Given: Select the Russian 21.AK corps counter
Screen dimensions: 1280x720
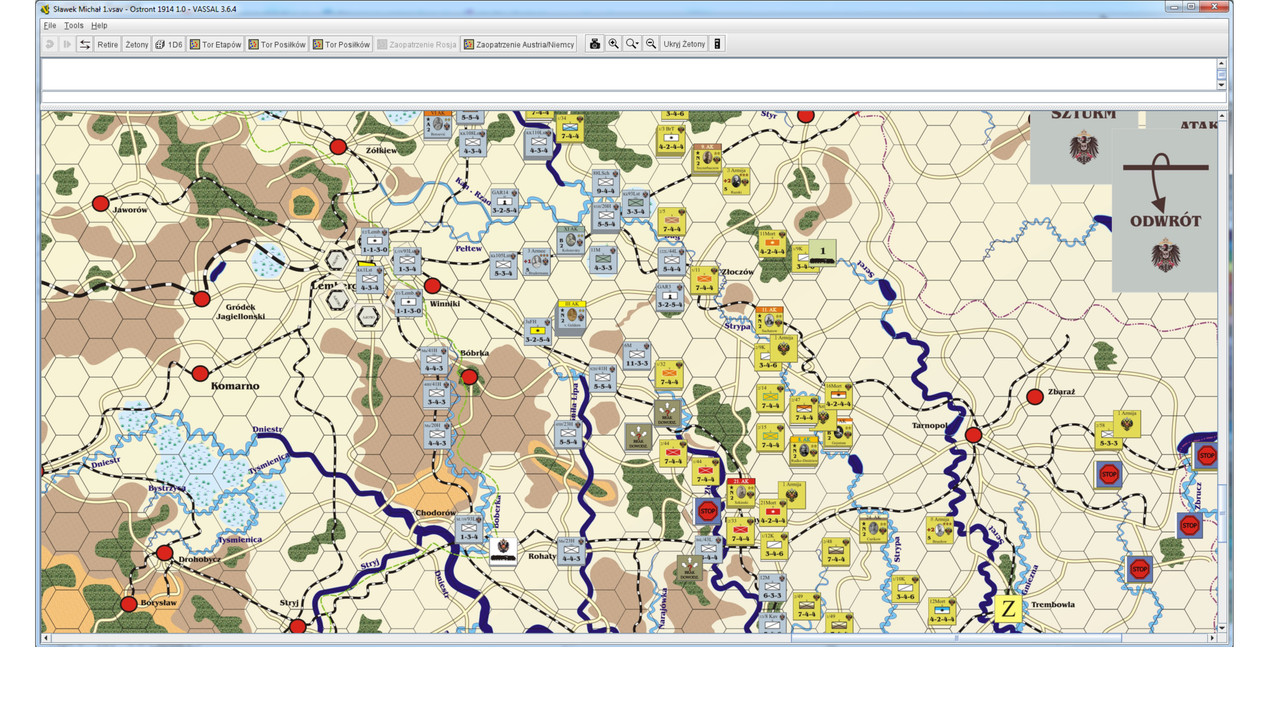Looking at the screenshot, I should click(x=740, y=493).
